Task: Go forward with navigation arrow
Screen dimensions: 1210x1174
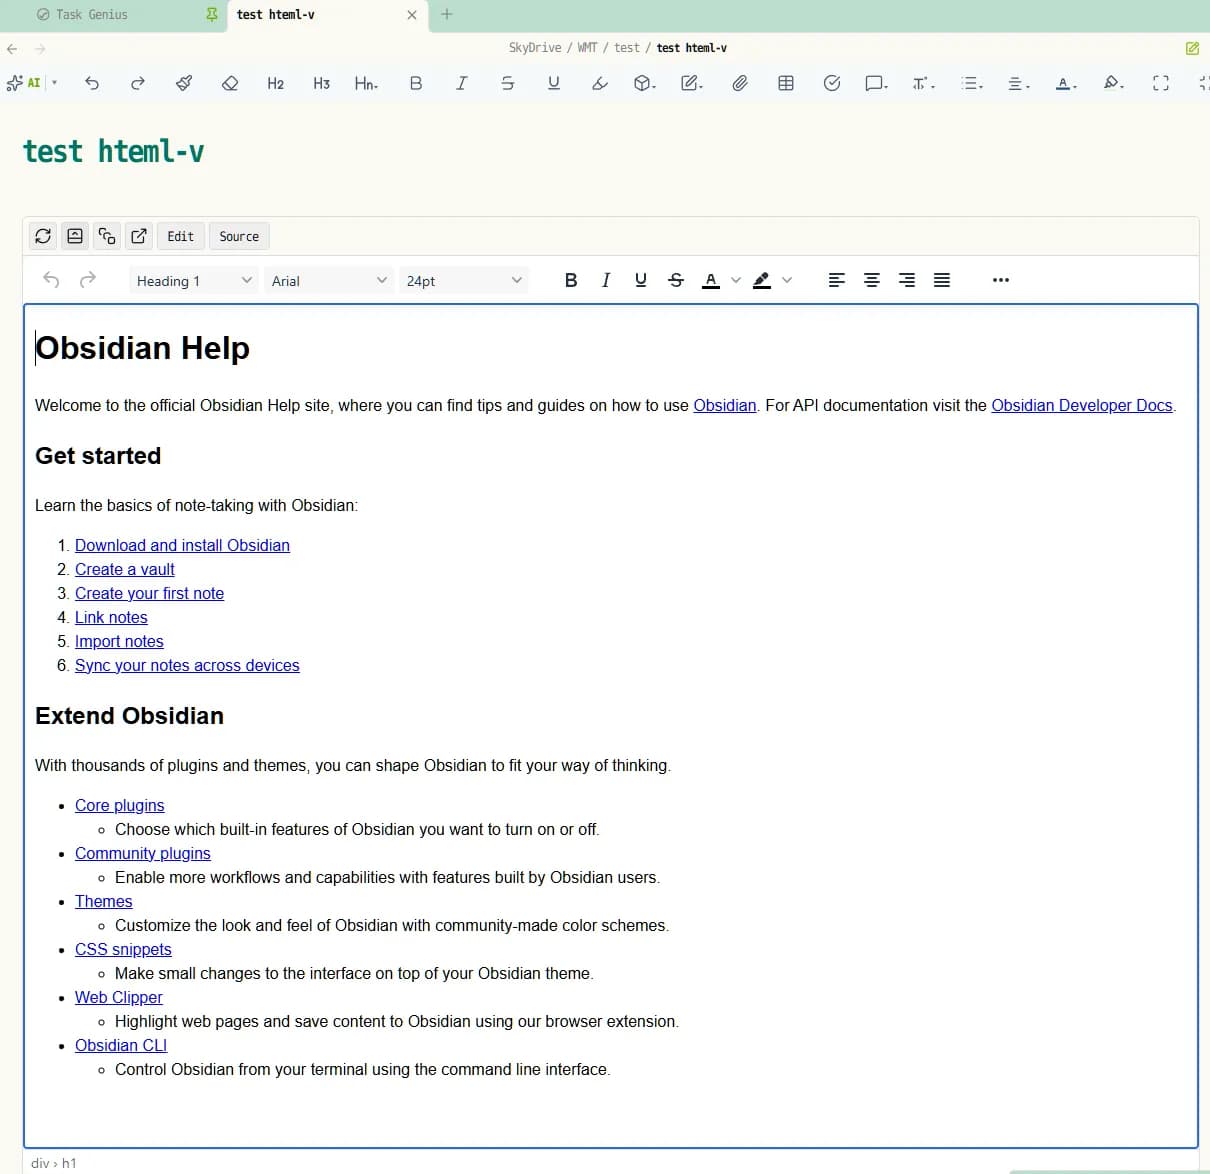Action: click(40, 48)
